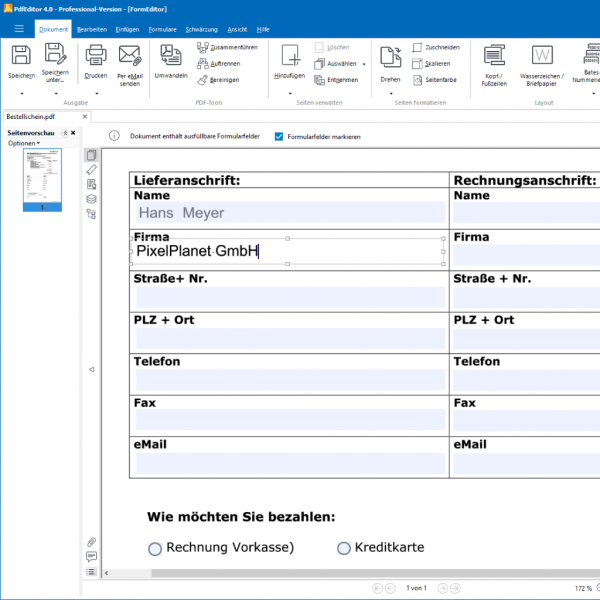Switch to the Schwärzung ribbon tab

[201, 29]
